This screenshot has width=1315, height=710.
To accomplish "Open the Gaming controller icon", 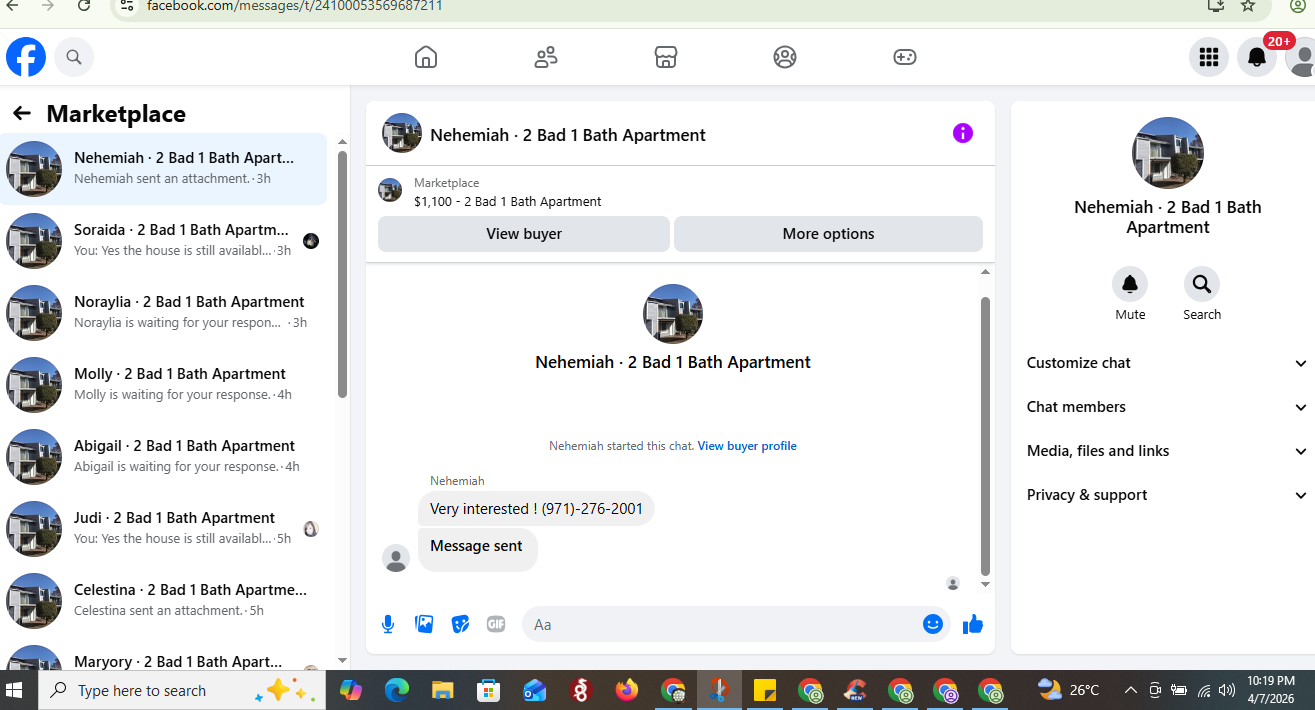I will 905,57.
